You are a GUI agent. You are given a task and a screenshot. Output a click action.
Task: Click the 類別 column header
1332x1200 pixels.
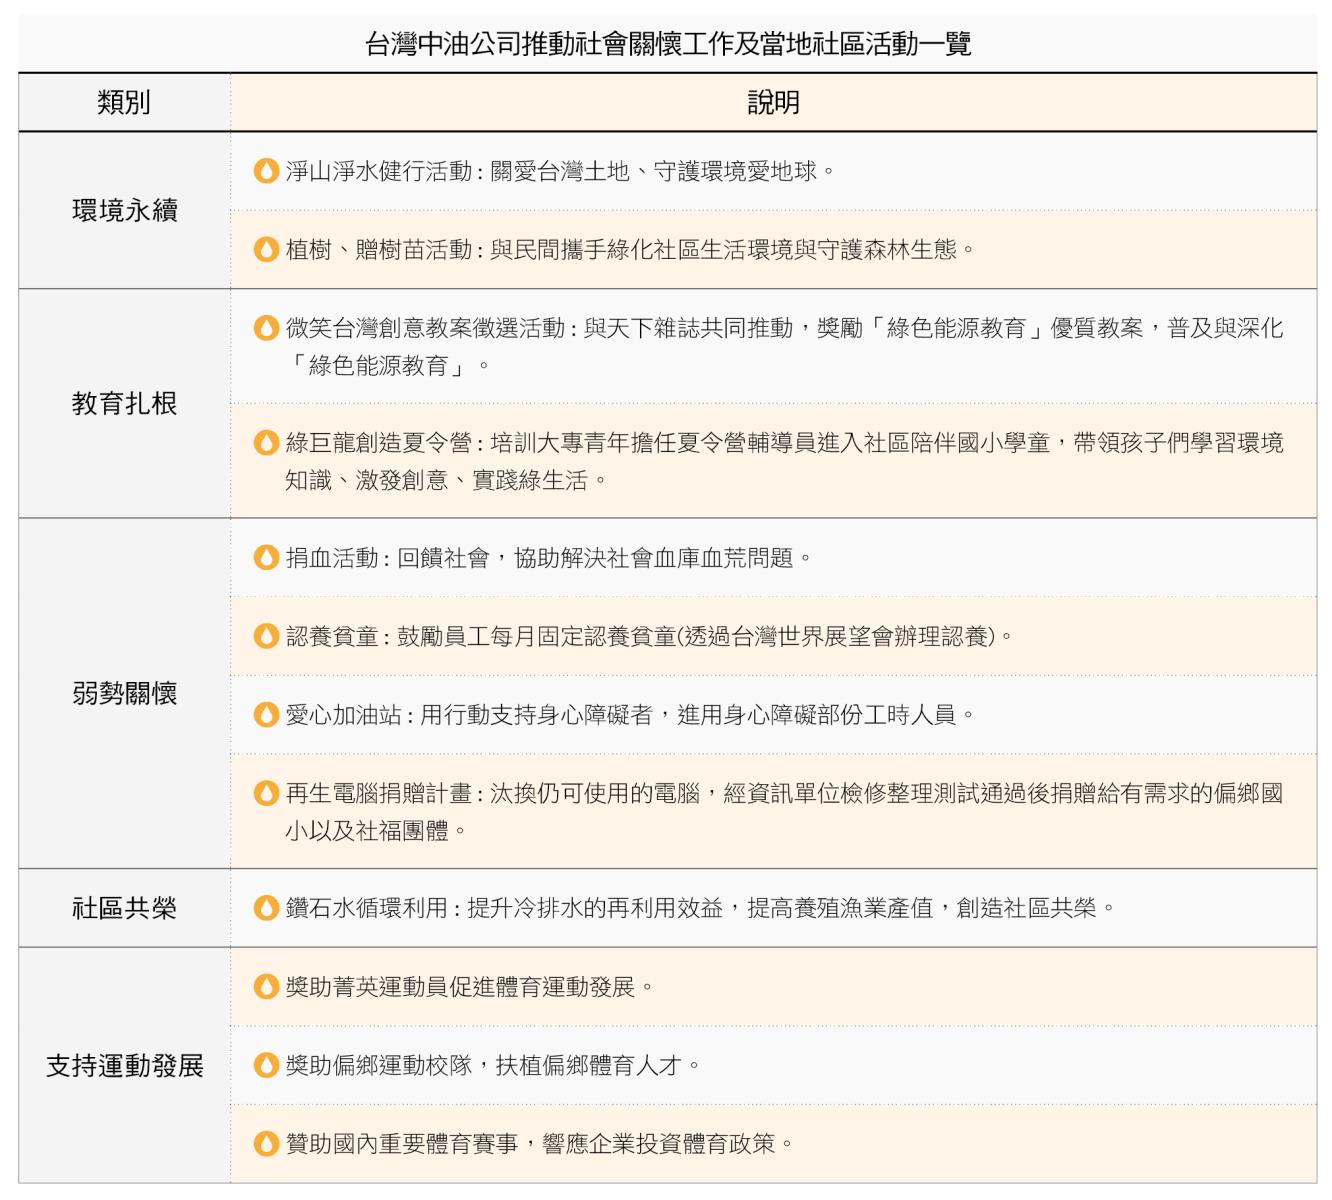click(124, 102)
